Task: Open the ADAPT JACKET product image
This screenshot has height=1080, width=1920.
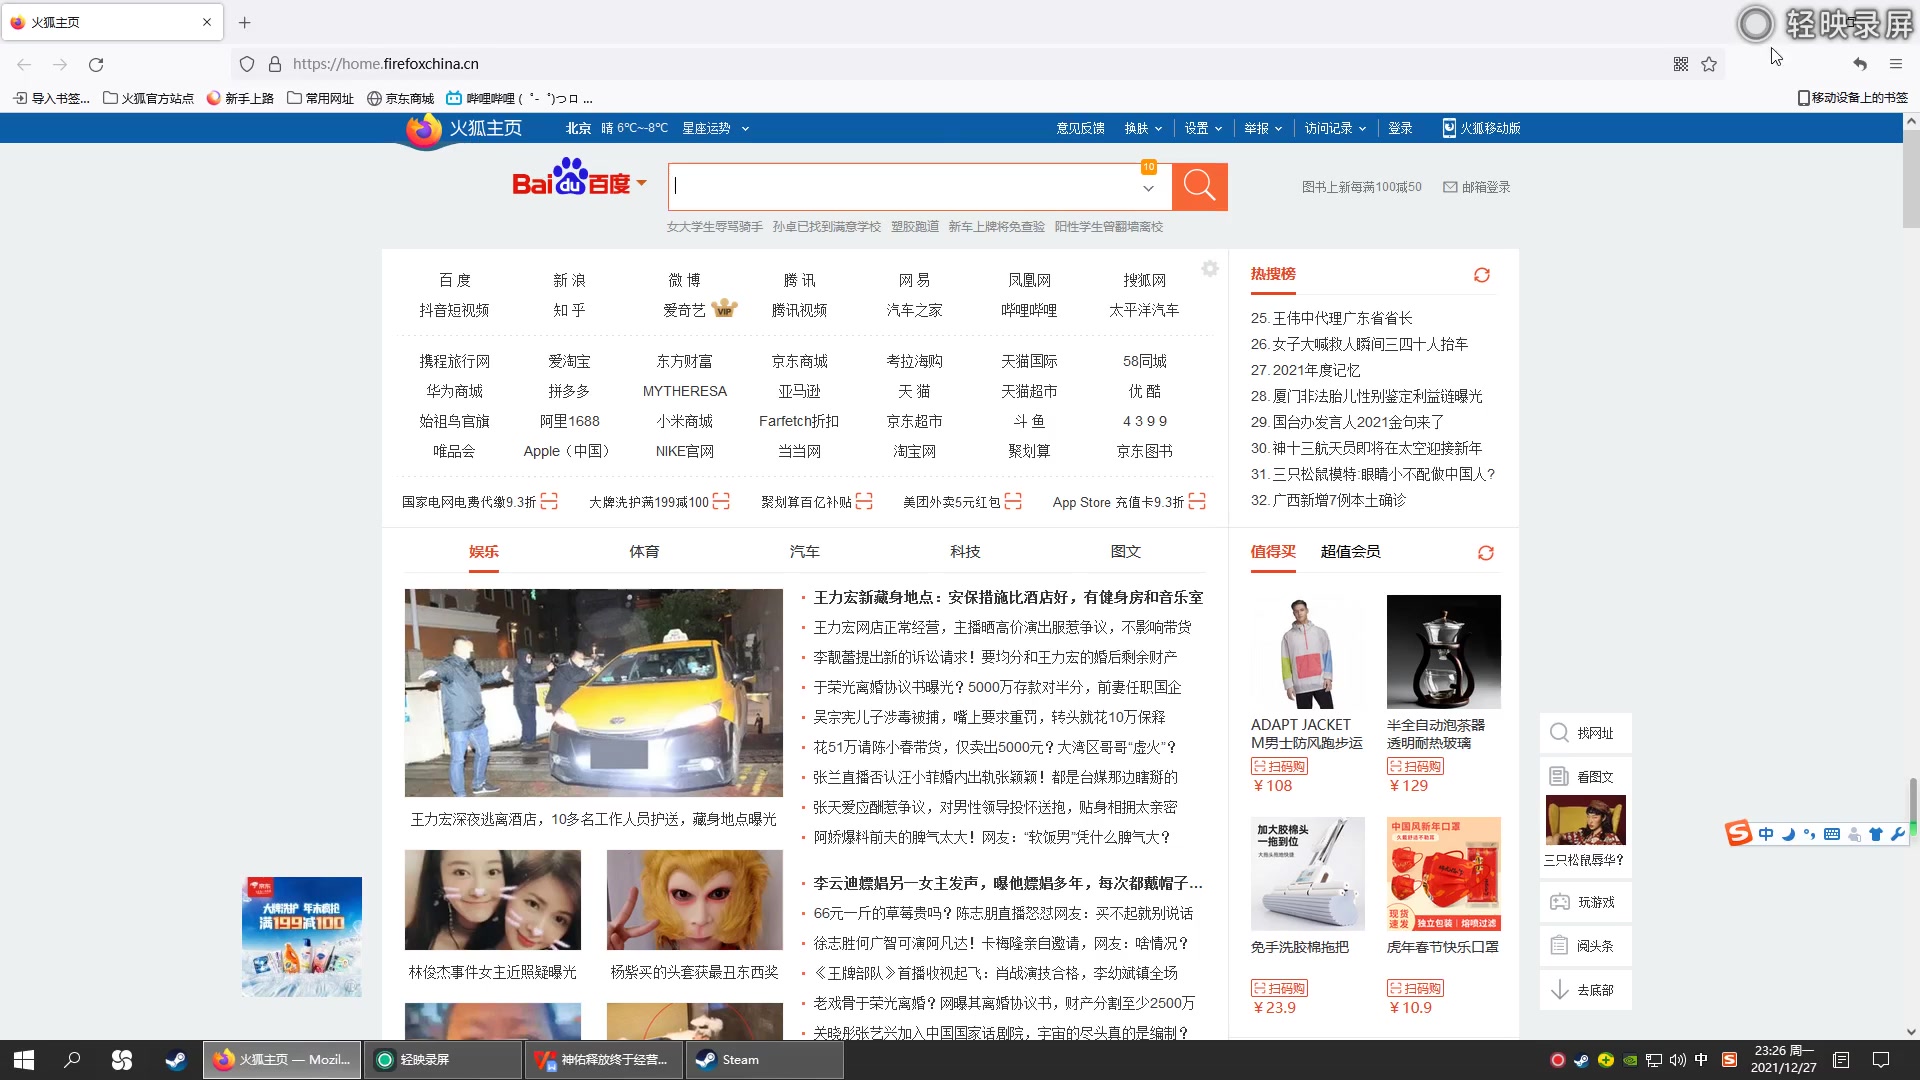Action: point(1307,652)
